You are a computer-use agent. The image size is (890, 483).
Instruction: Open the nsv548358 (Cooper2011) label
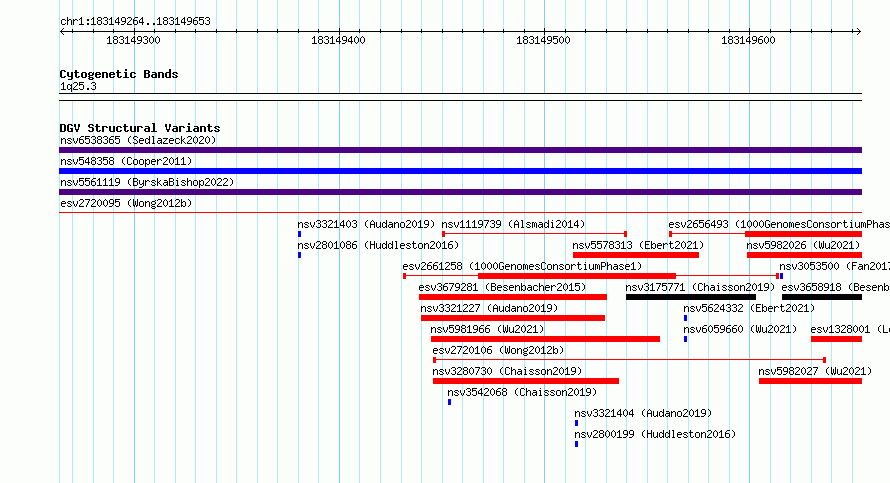[126, 161]
